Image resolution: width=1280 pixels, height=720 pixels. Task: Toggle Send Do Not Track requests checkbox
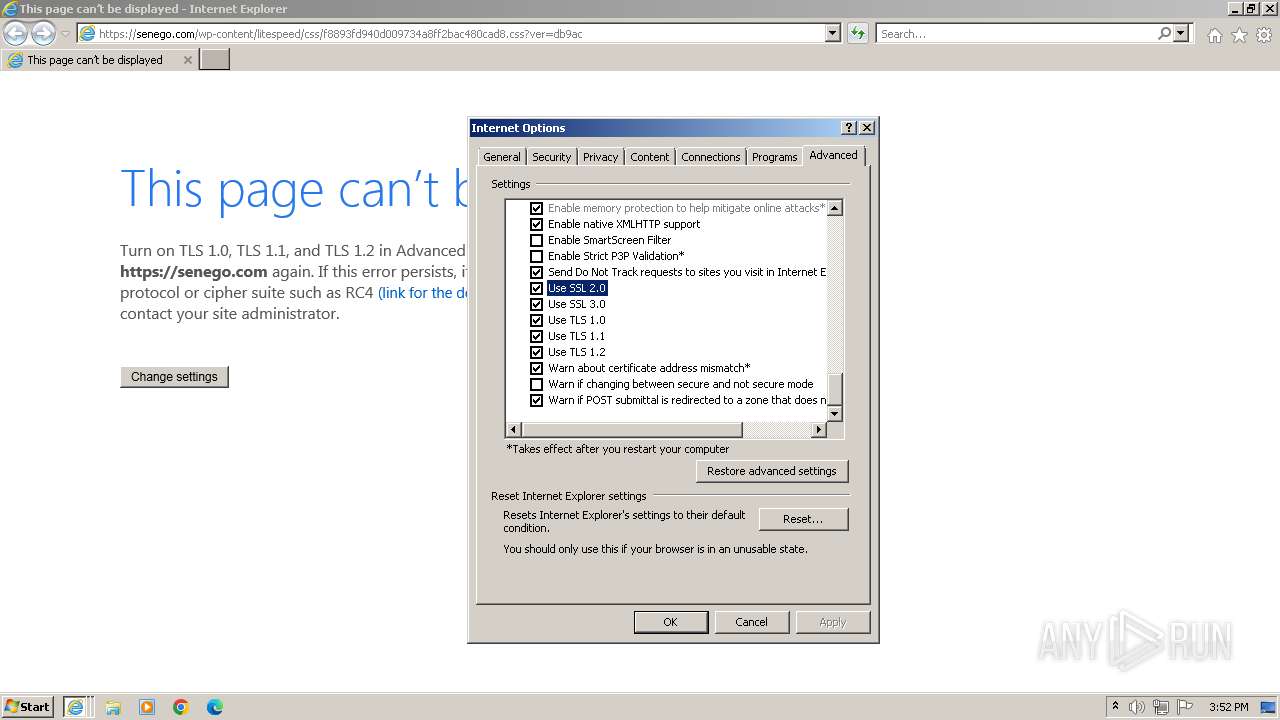(x=536, y=272)
